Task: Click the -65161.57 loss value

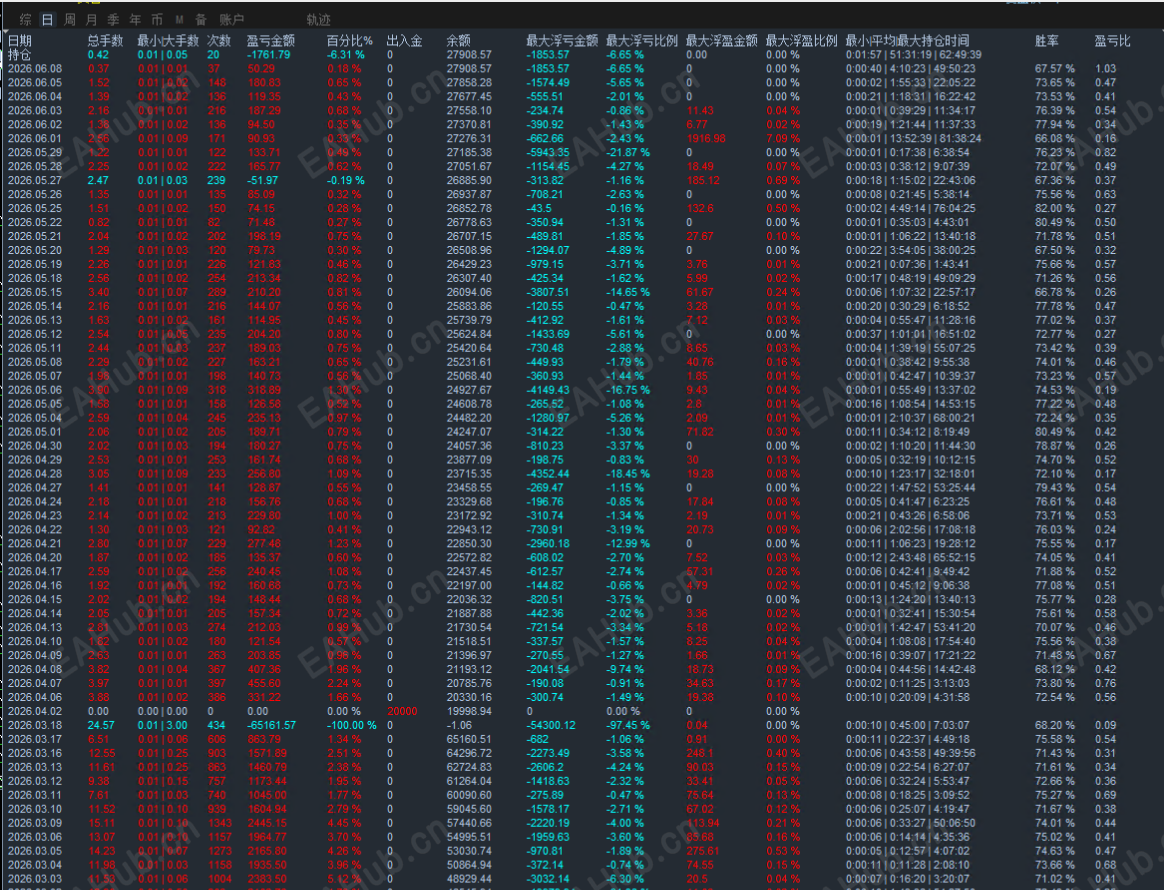Action: pos(271,725)
